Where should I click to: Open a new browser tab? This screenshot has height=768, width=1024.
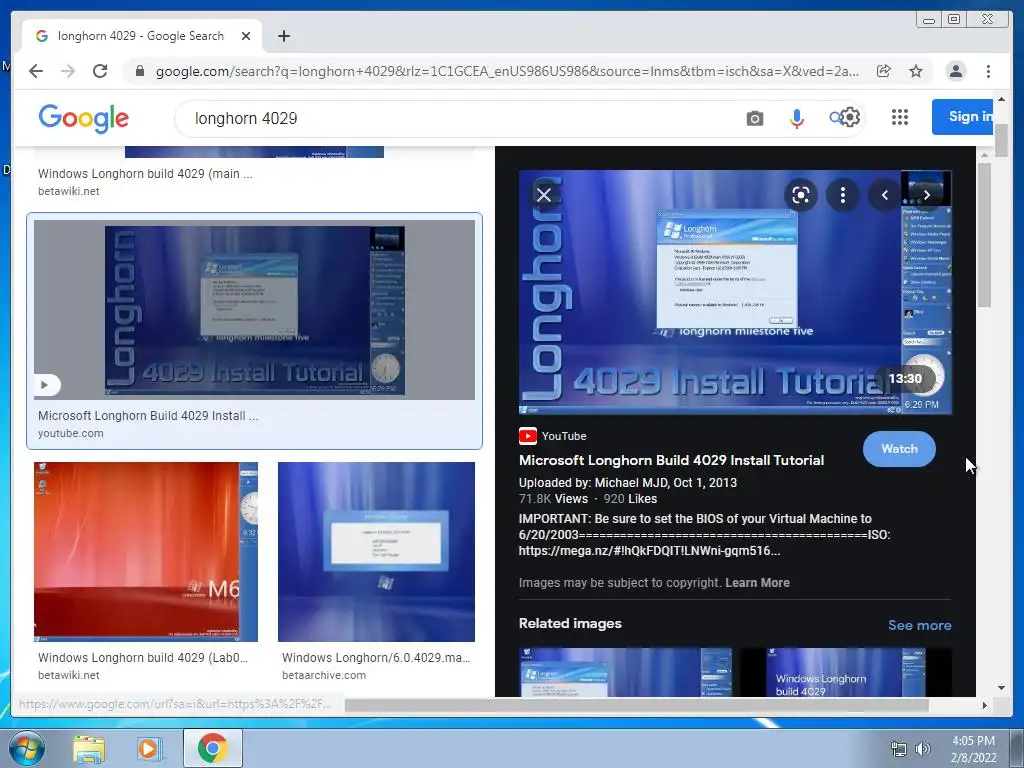click(283, 36)
